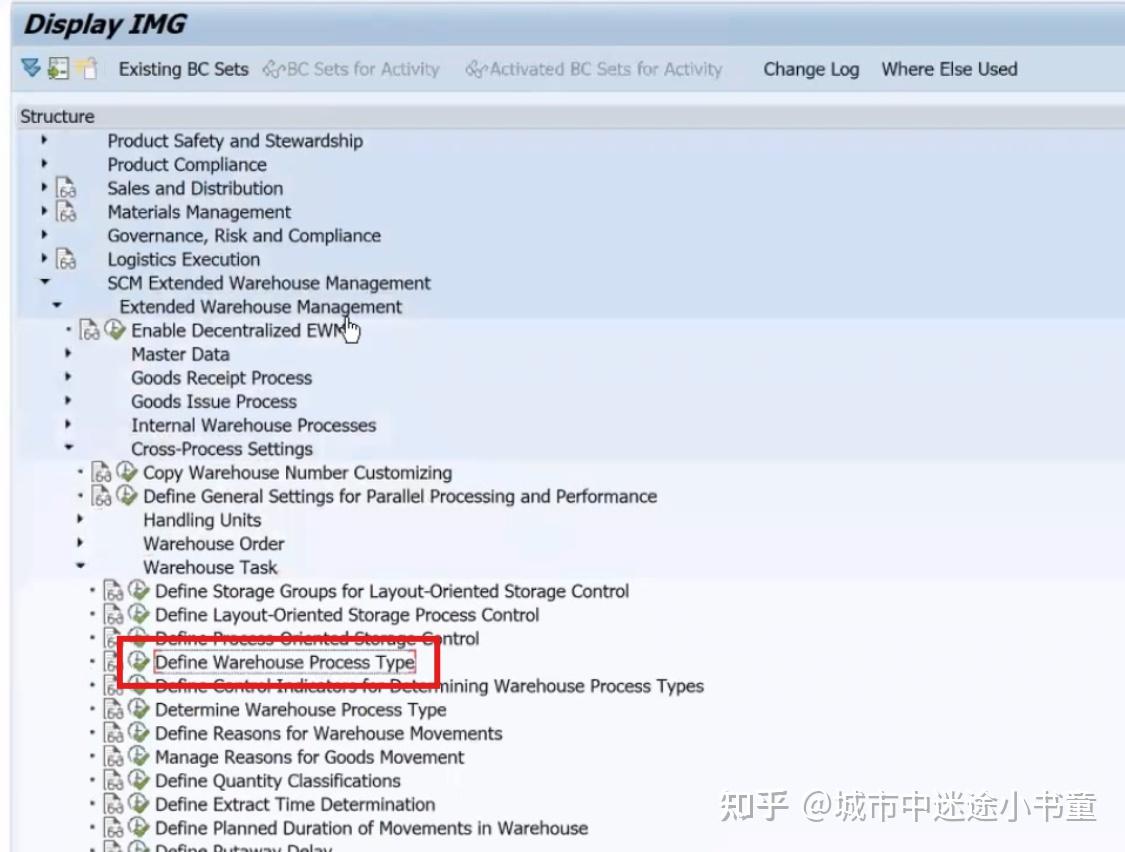Expand the Handling Units node
Viewport: 1125px width, 852px height.
[80, 519]
